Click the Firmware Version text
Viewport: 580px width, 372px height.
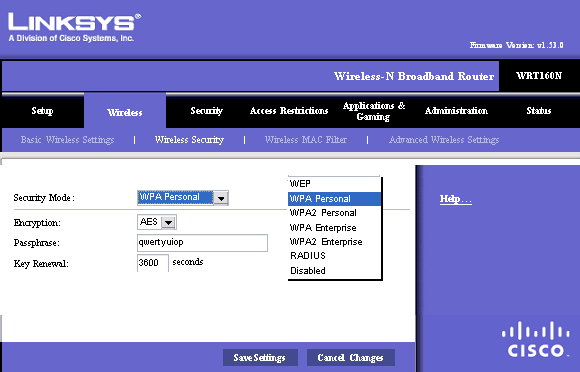[516, 45]
